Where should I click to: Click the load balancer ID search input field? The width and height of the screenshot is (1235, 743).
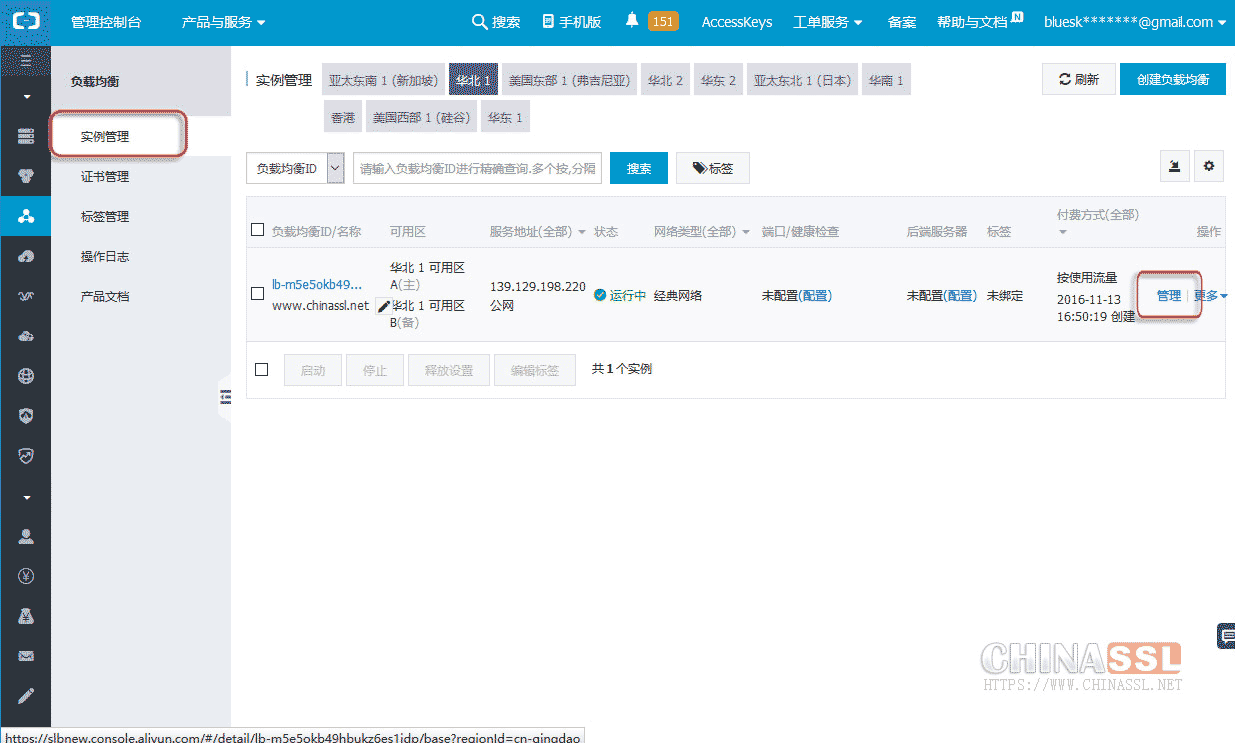477,169
